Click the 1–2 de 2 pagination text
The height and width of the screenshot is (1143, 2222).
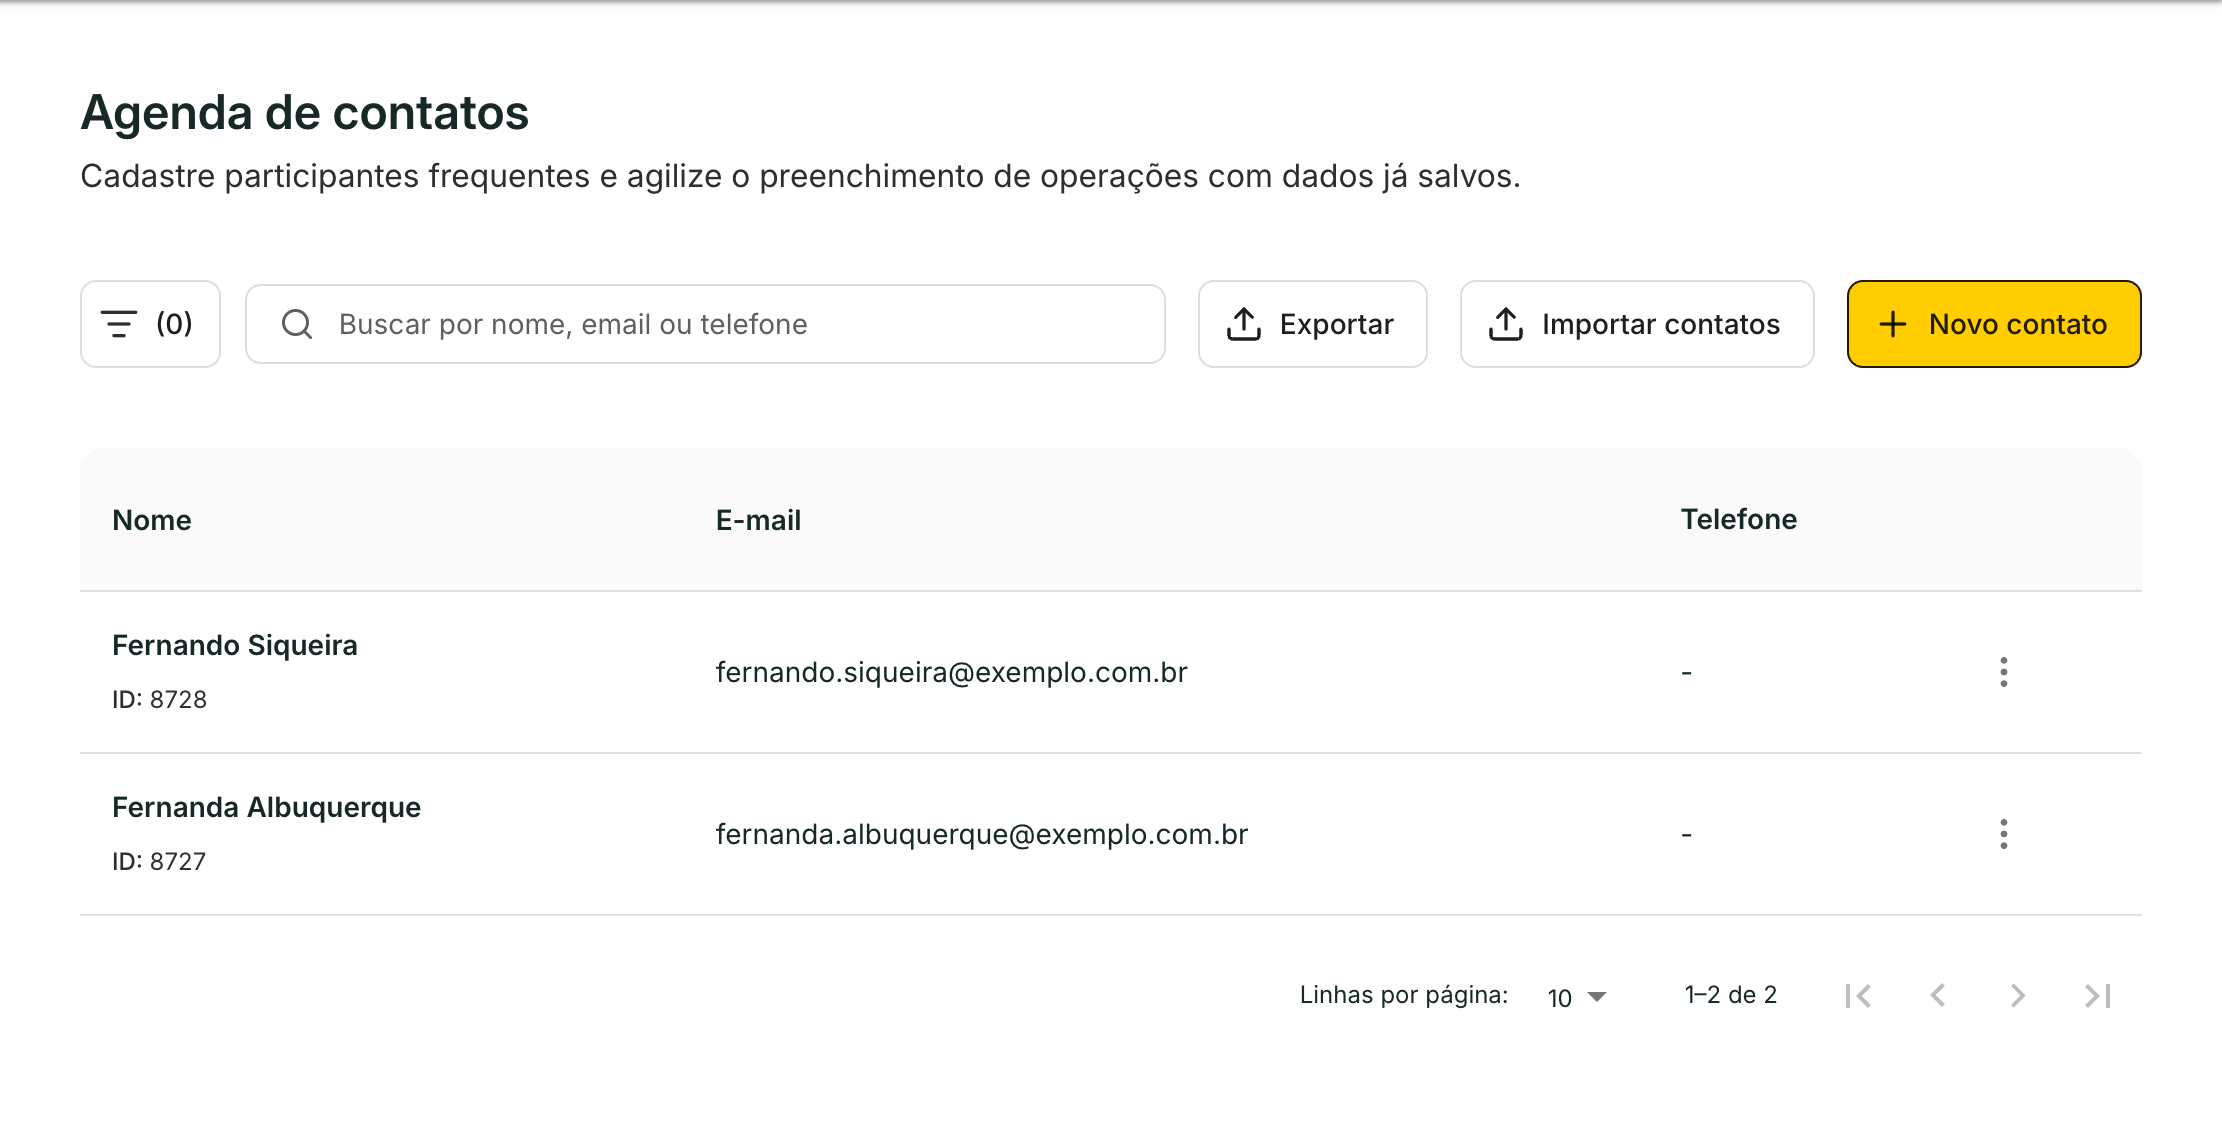tap(1731, 995)
